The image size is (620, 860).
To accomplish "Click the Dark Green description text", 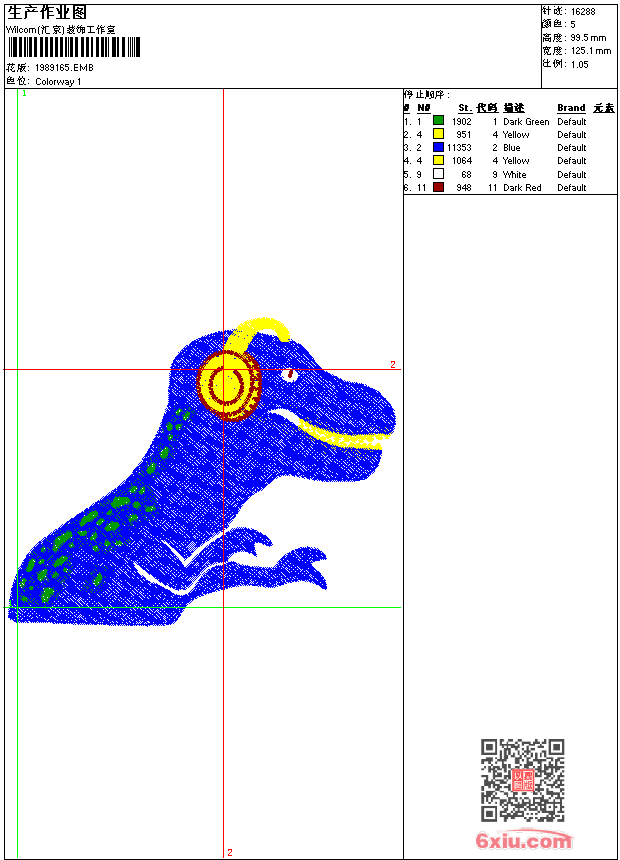I will tap(526, 122).
